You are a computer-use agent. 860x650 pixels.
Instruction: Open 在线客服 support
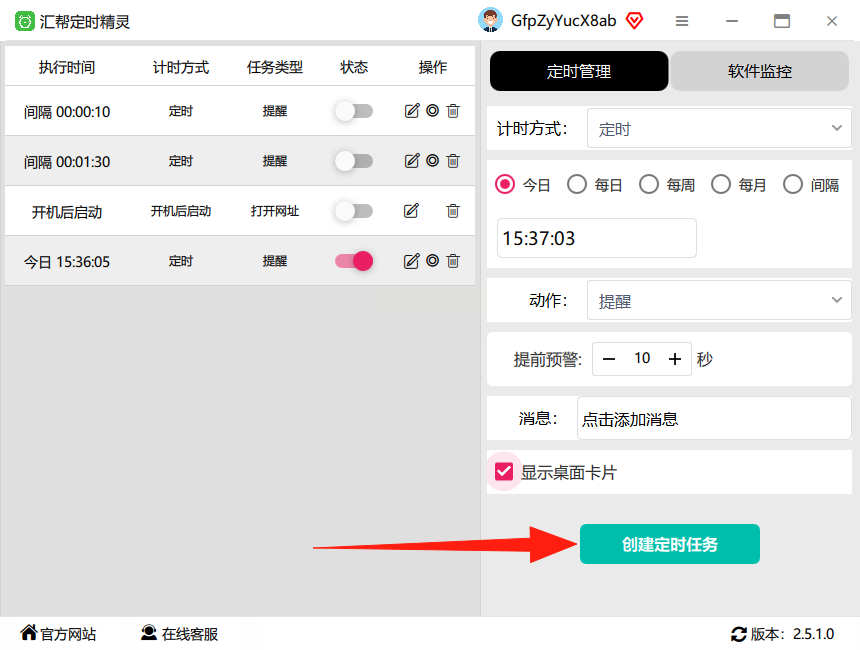[x=179, y=634]
